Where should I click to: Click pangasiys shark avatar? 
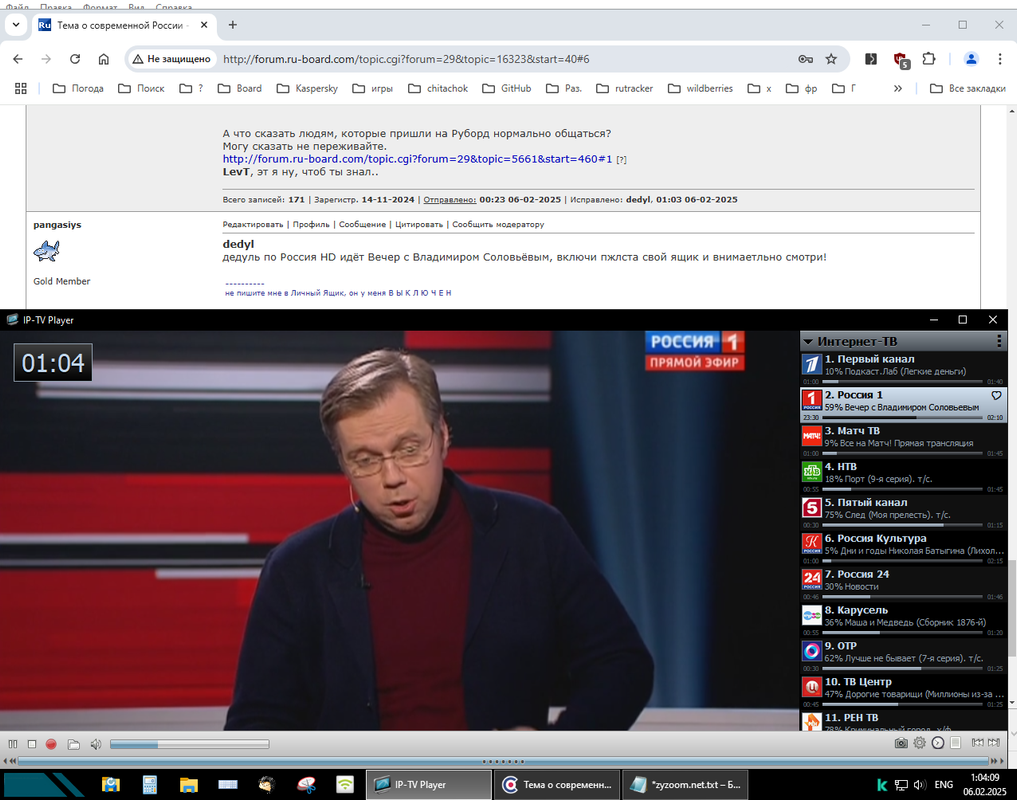click(47, 250)
